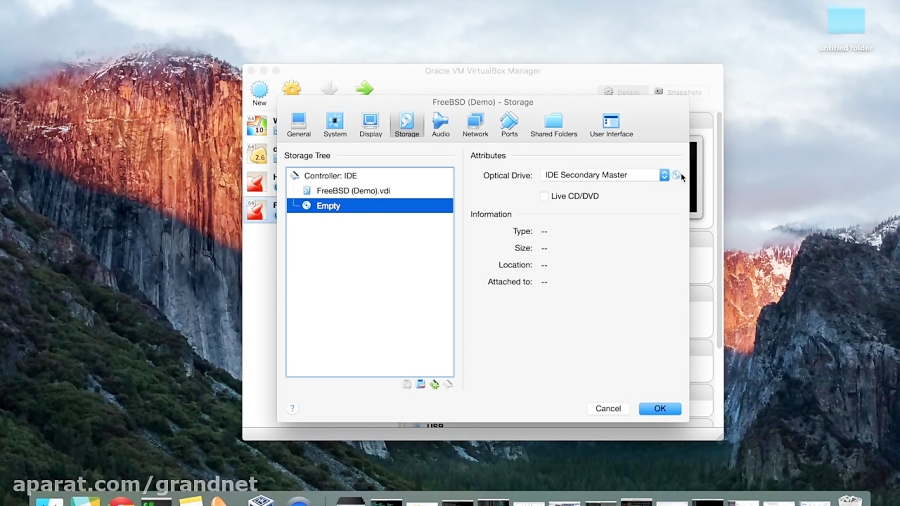This screenshot has height=506, width=900.
Task: Click the VirtualBox Manager window scrollbar
Action: pyautogui.click(x=719, y=229)
